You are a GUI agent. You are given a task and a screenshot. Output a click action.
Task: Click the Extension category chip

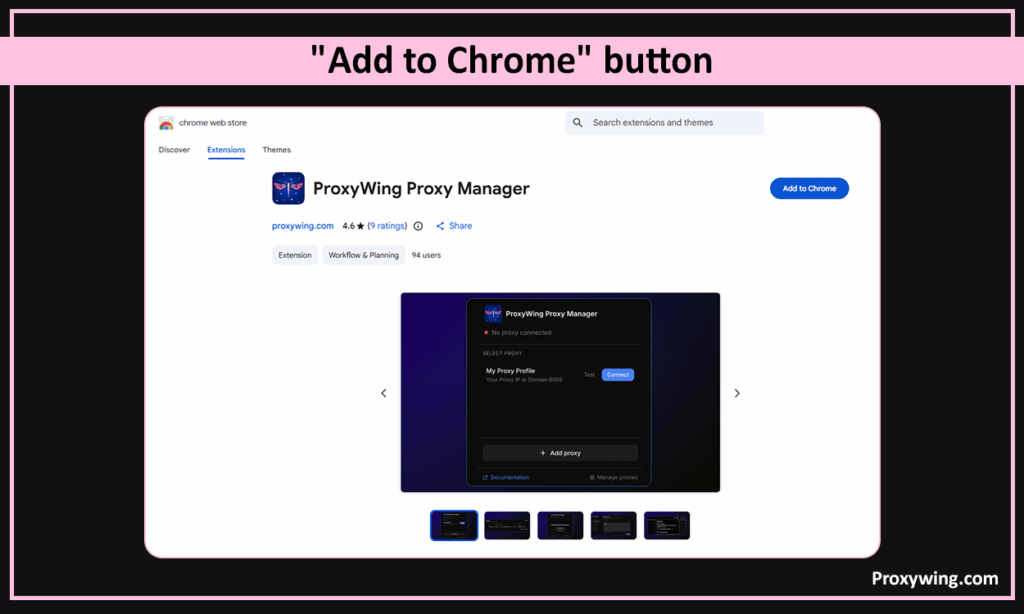[295, 255]
